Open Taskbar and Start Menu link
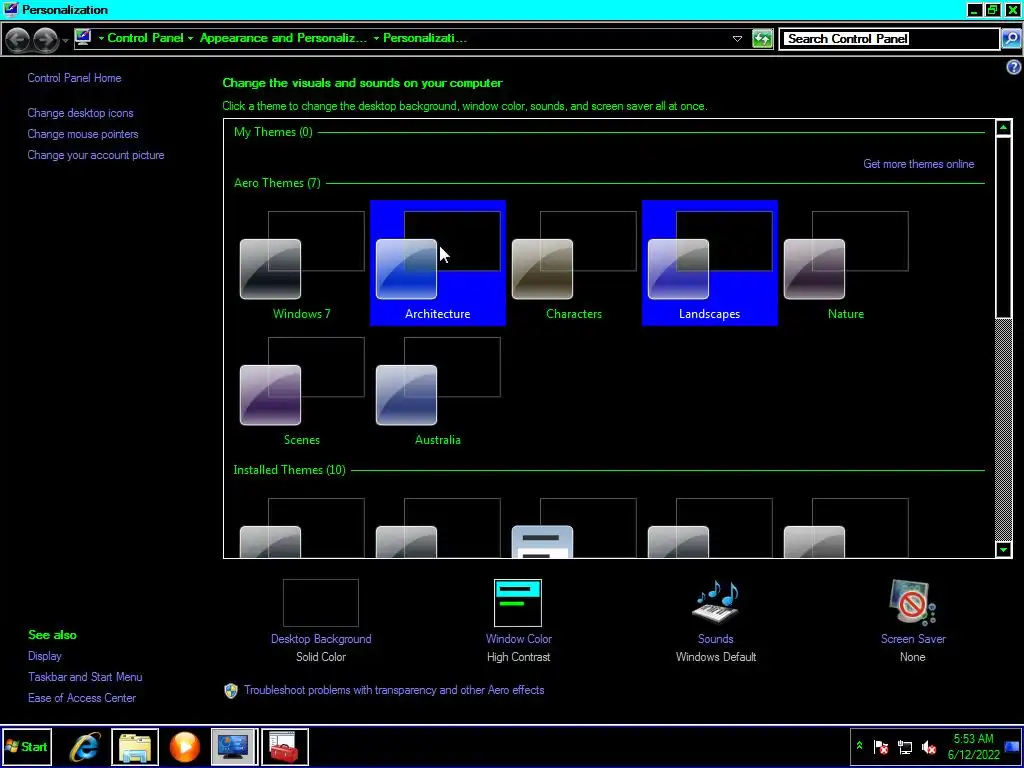The image size is (1024, 768). pos(85,677)
